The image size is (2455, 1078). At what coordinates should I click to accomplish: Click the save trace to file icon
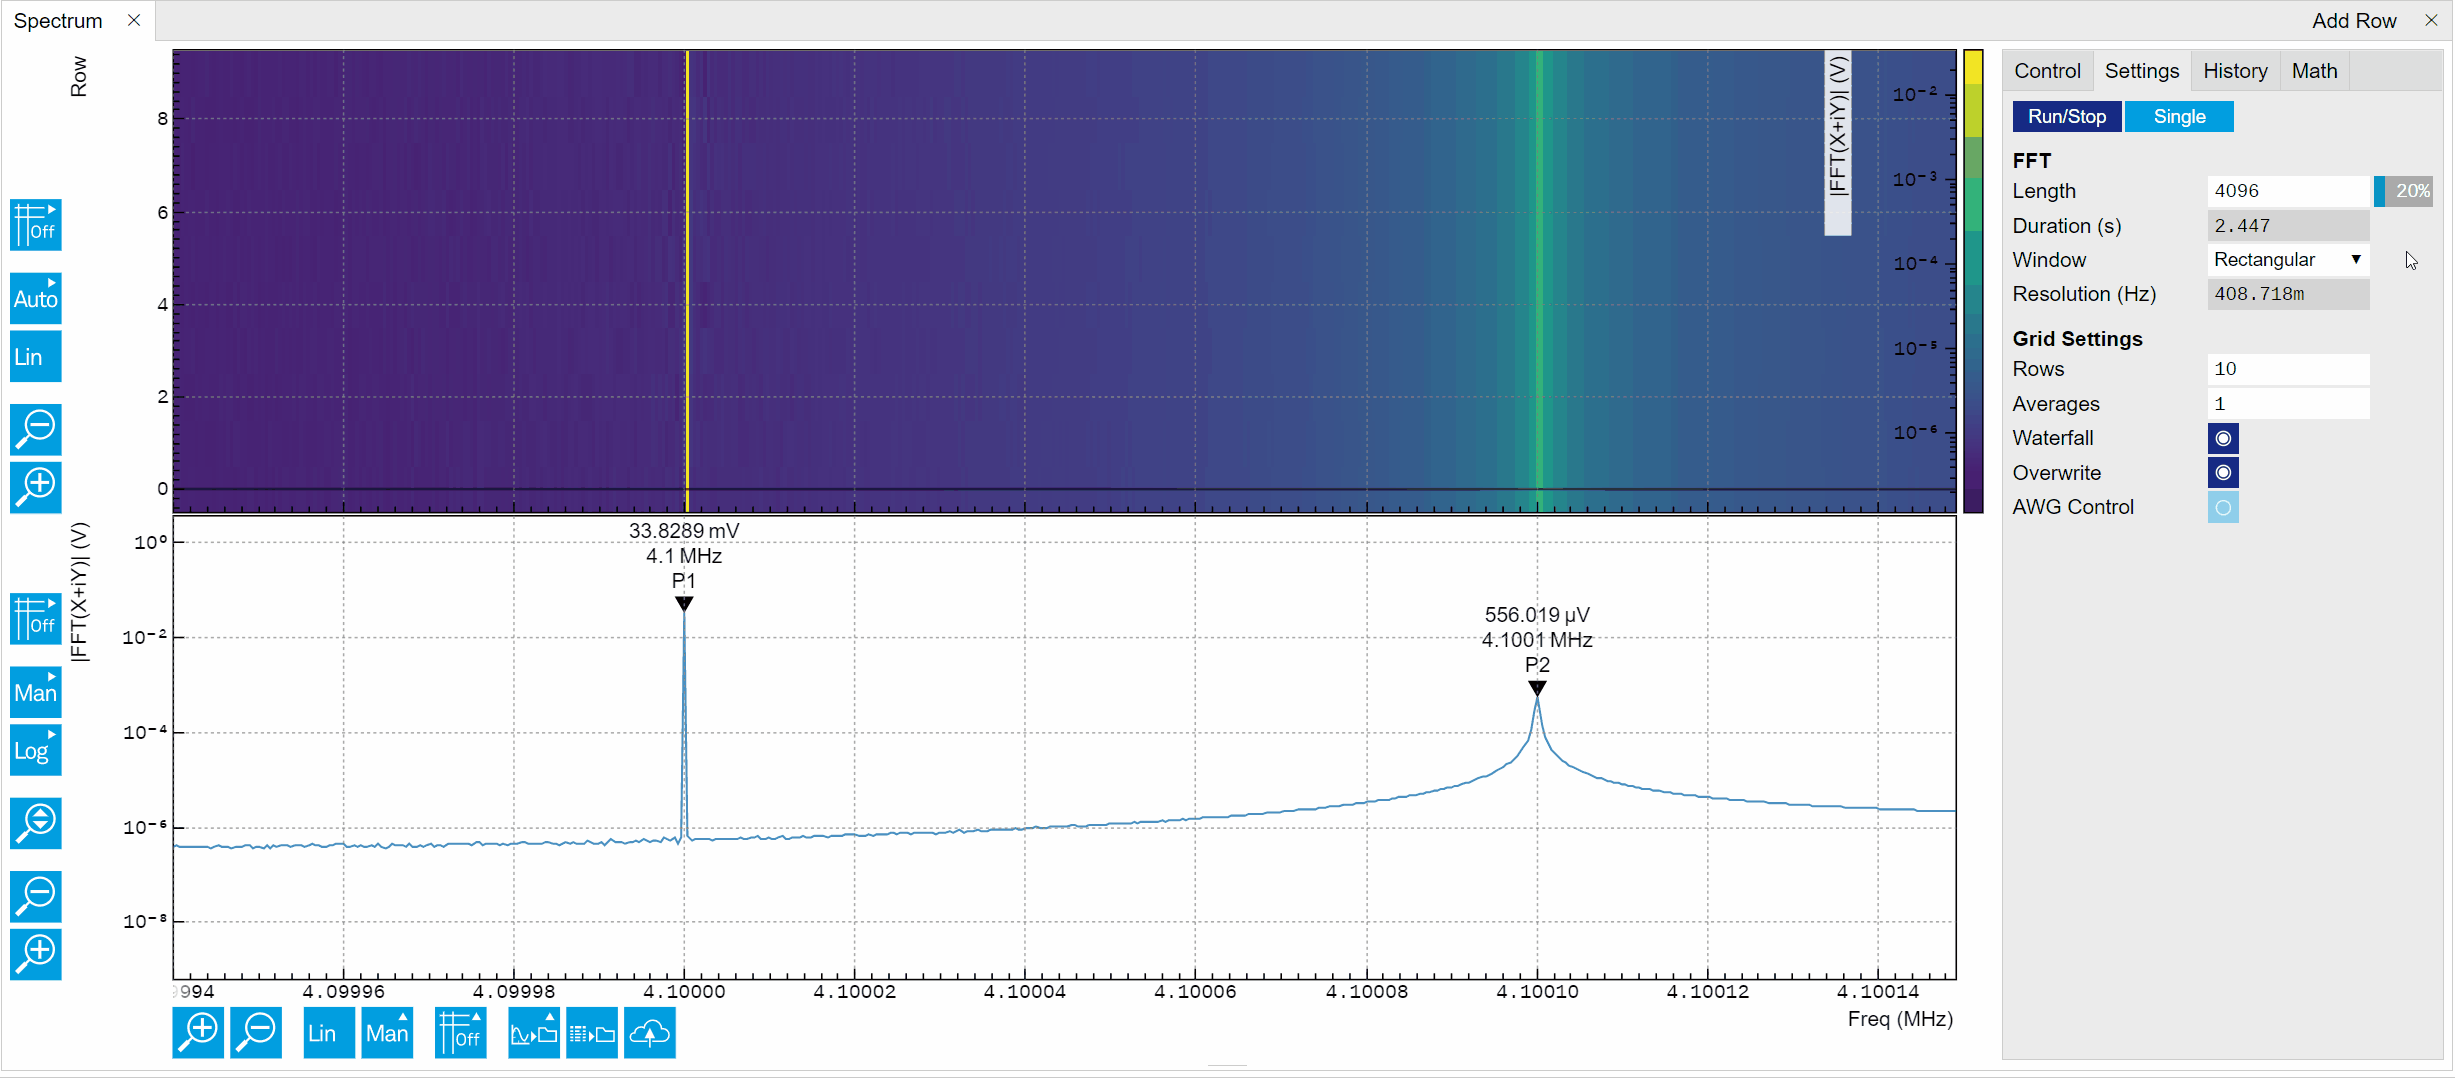pos(534,1032)
